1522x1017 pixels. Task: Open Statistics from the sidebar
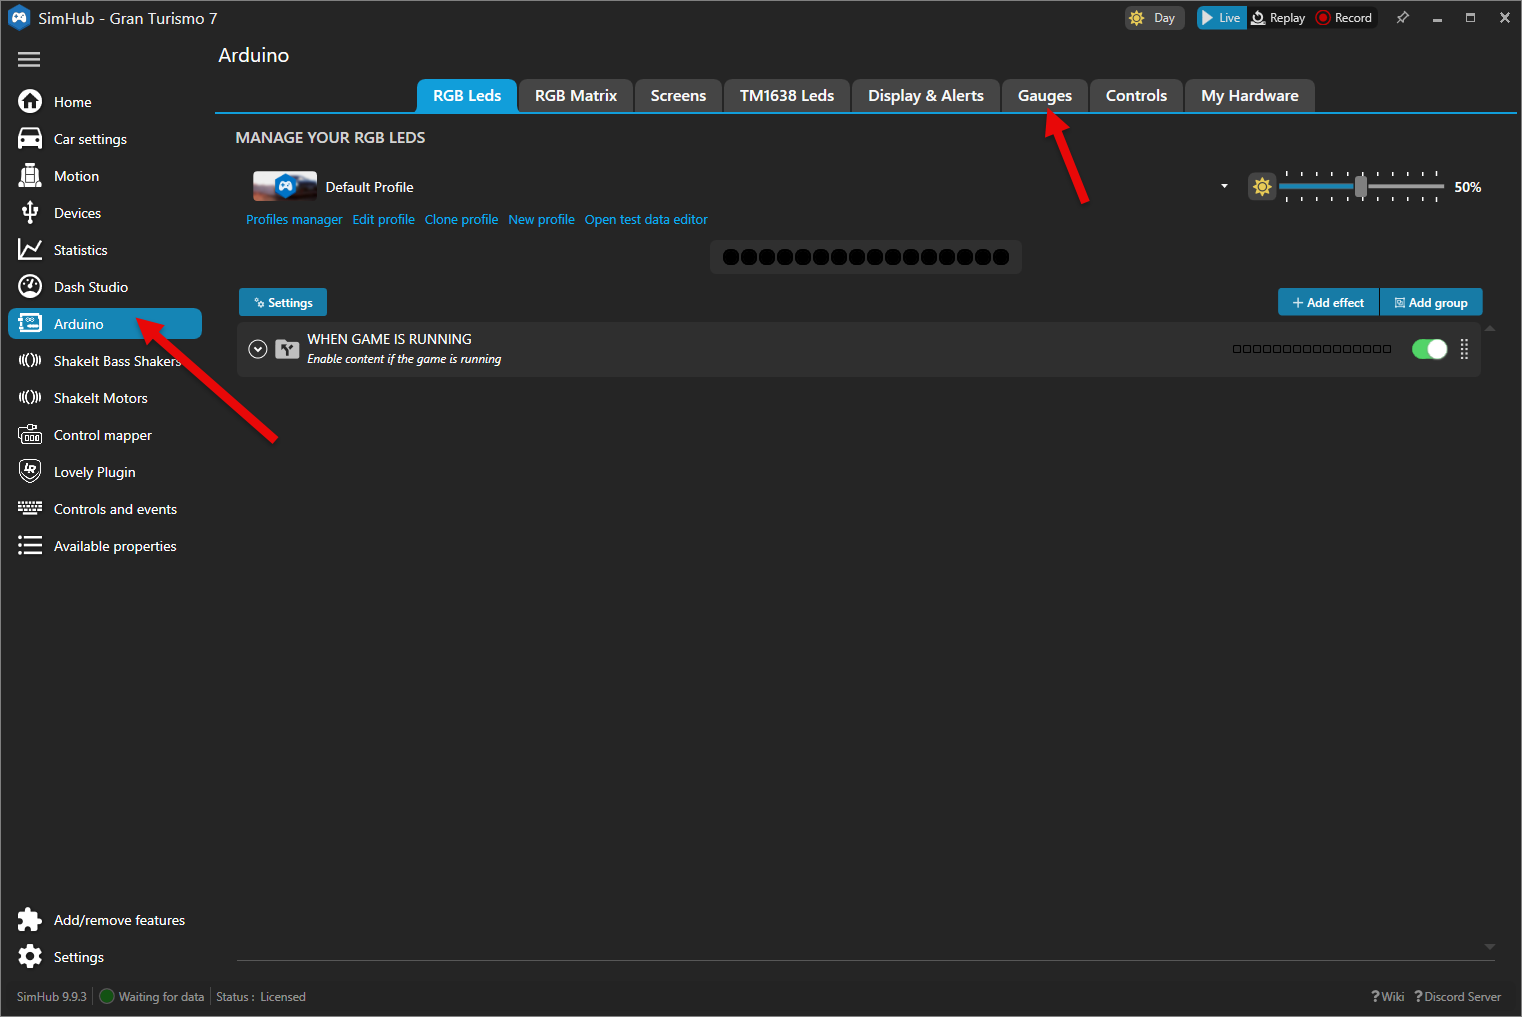105,250
